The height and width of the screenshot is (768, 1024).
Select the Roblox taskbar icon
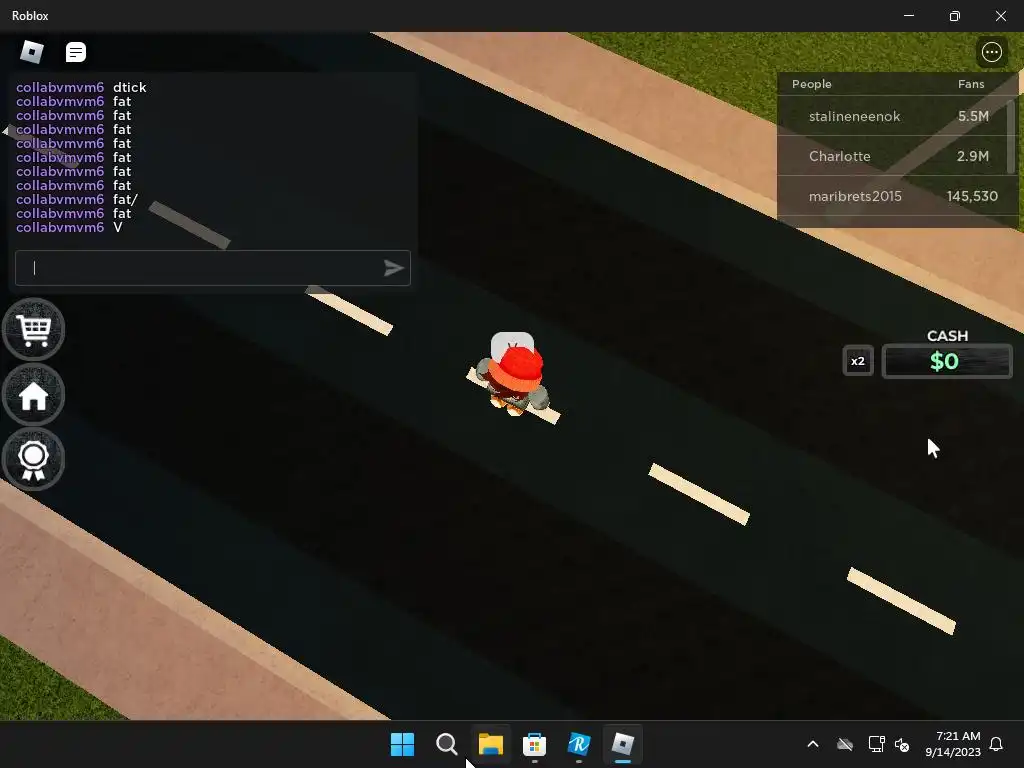(x=622, y=744)
